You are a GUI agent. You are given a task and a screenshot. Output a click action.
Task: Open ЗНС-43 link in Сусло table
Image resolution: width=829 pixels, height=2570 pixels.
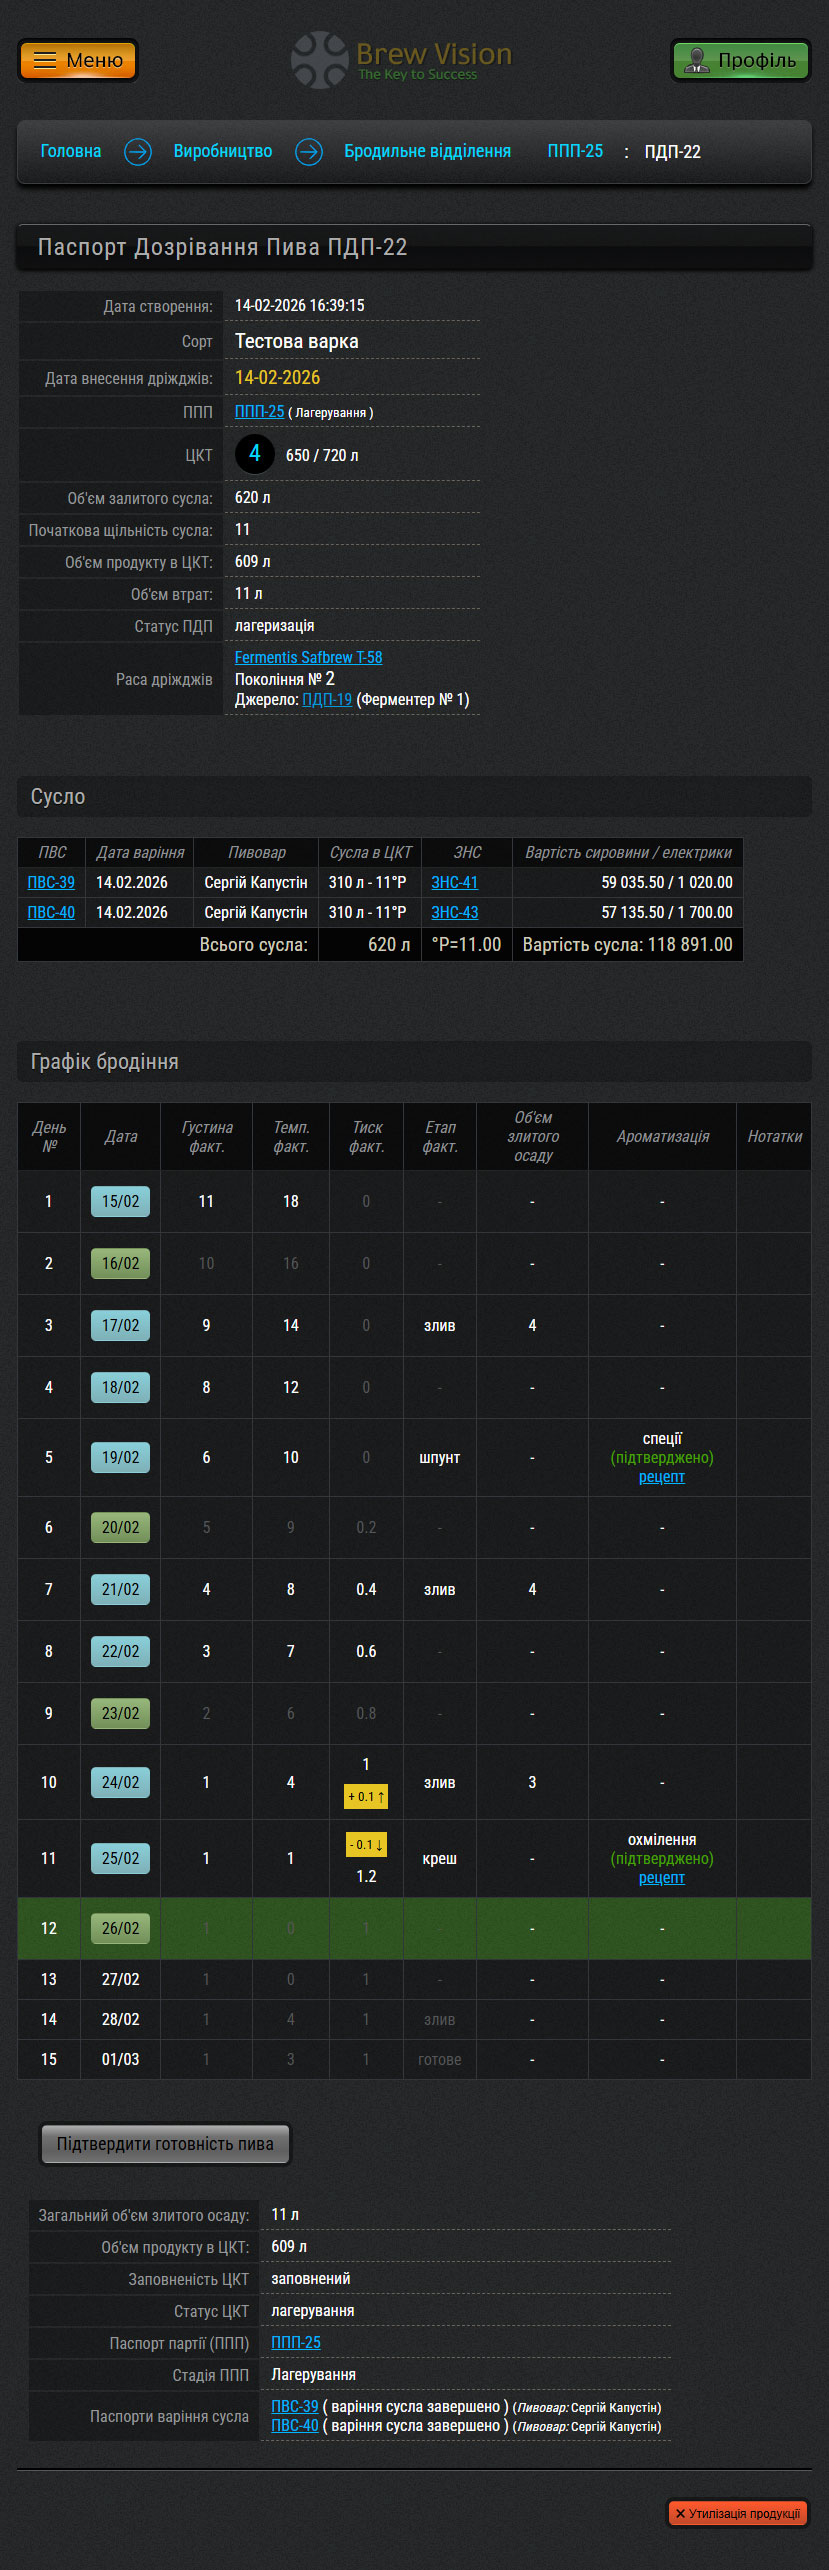click(x=454, y=913)
